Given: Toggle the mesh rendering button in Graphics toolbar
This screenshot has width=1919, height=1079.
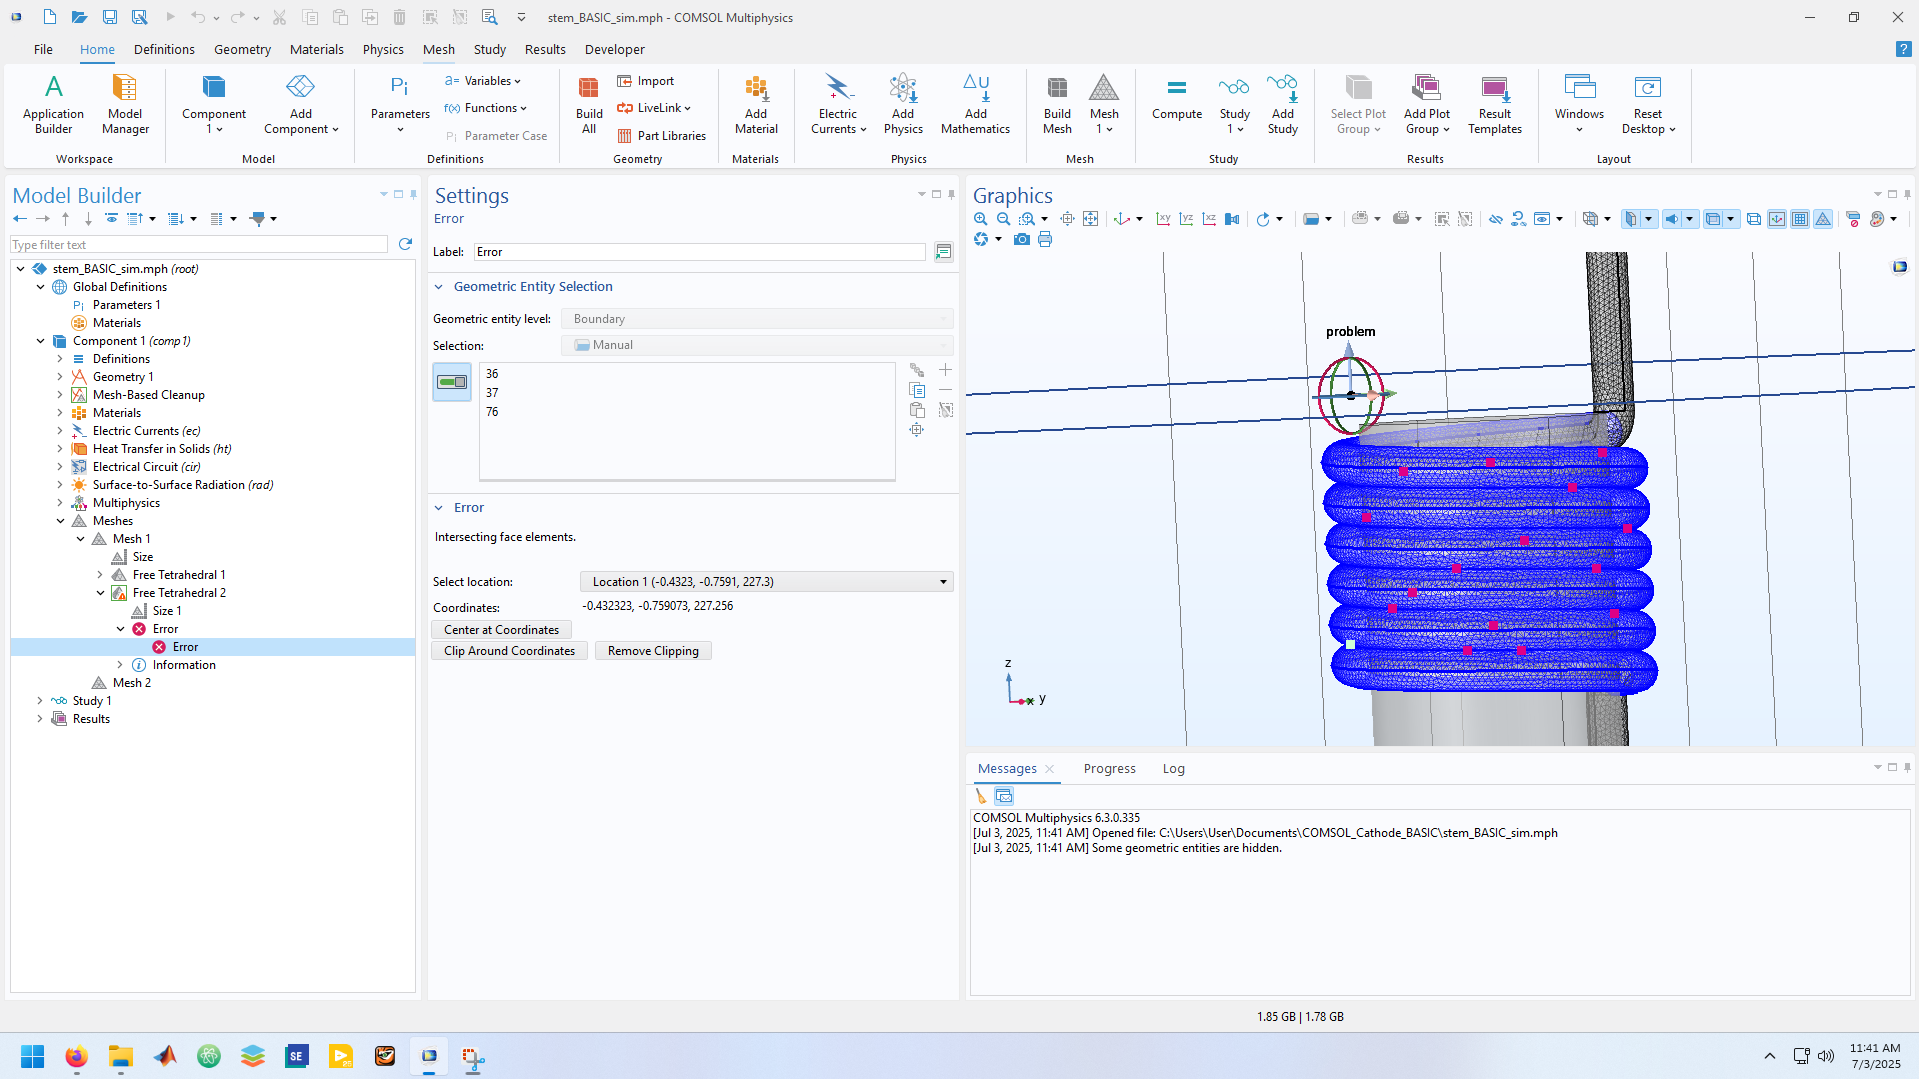Looking at the screenshot, I should pos(1823,219).
